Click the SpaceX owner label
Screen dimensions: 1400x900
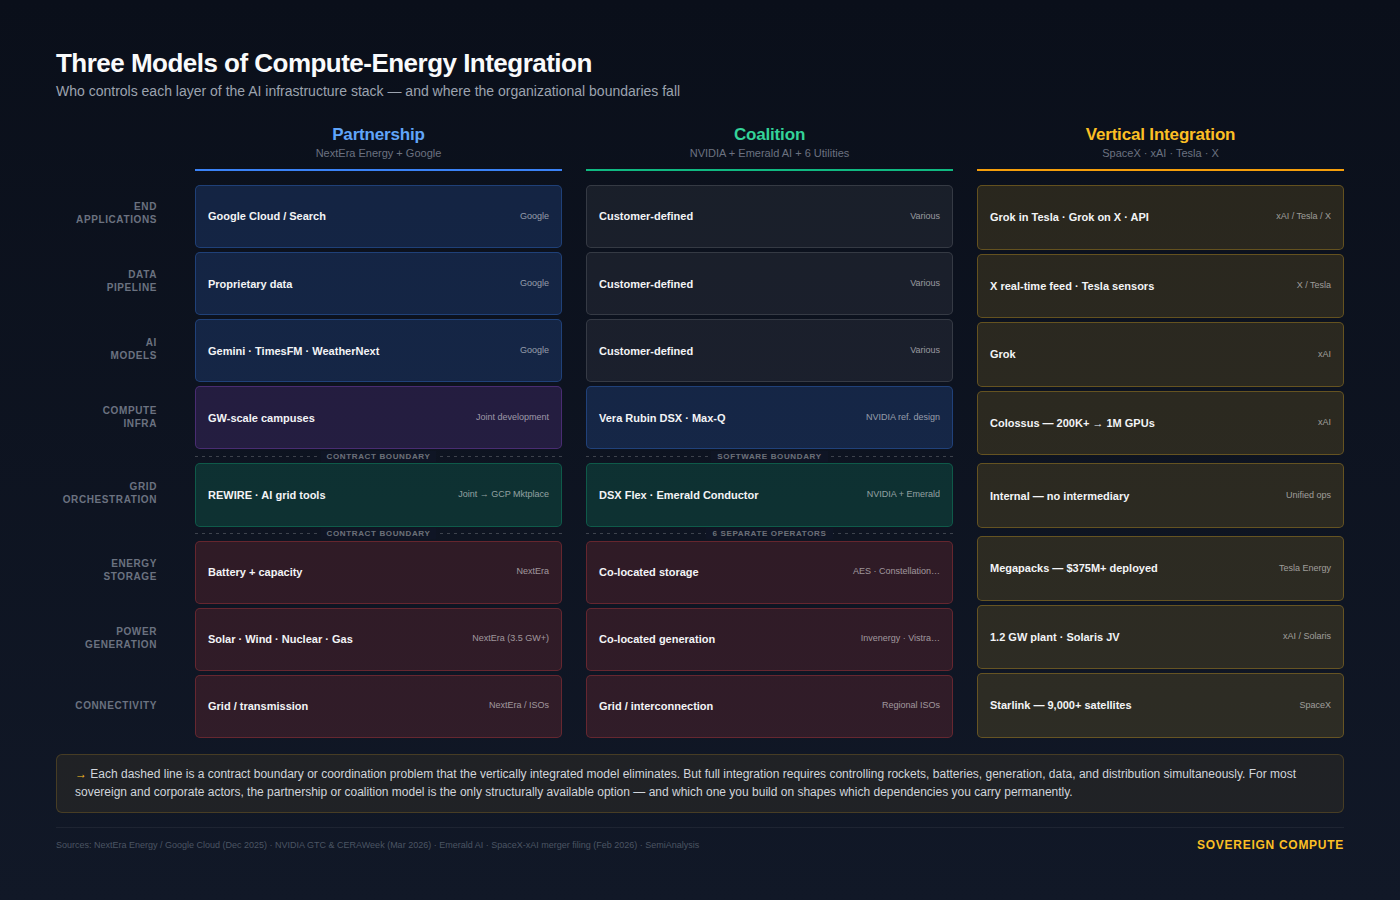pyautogui.click(x=1315, y=705)
